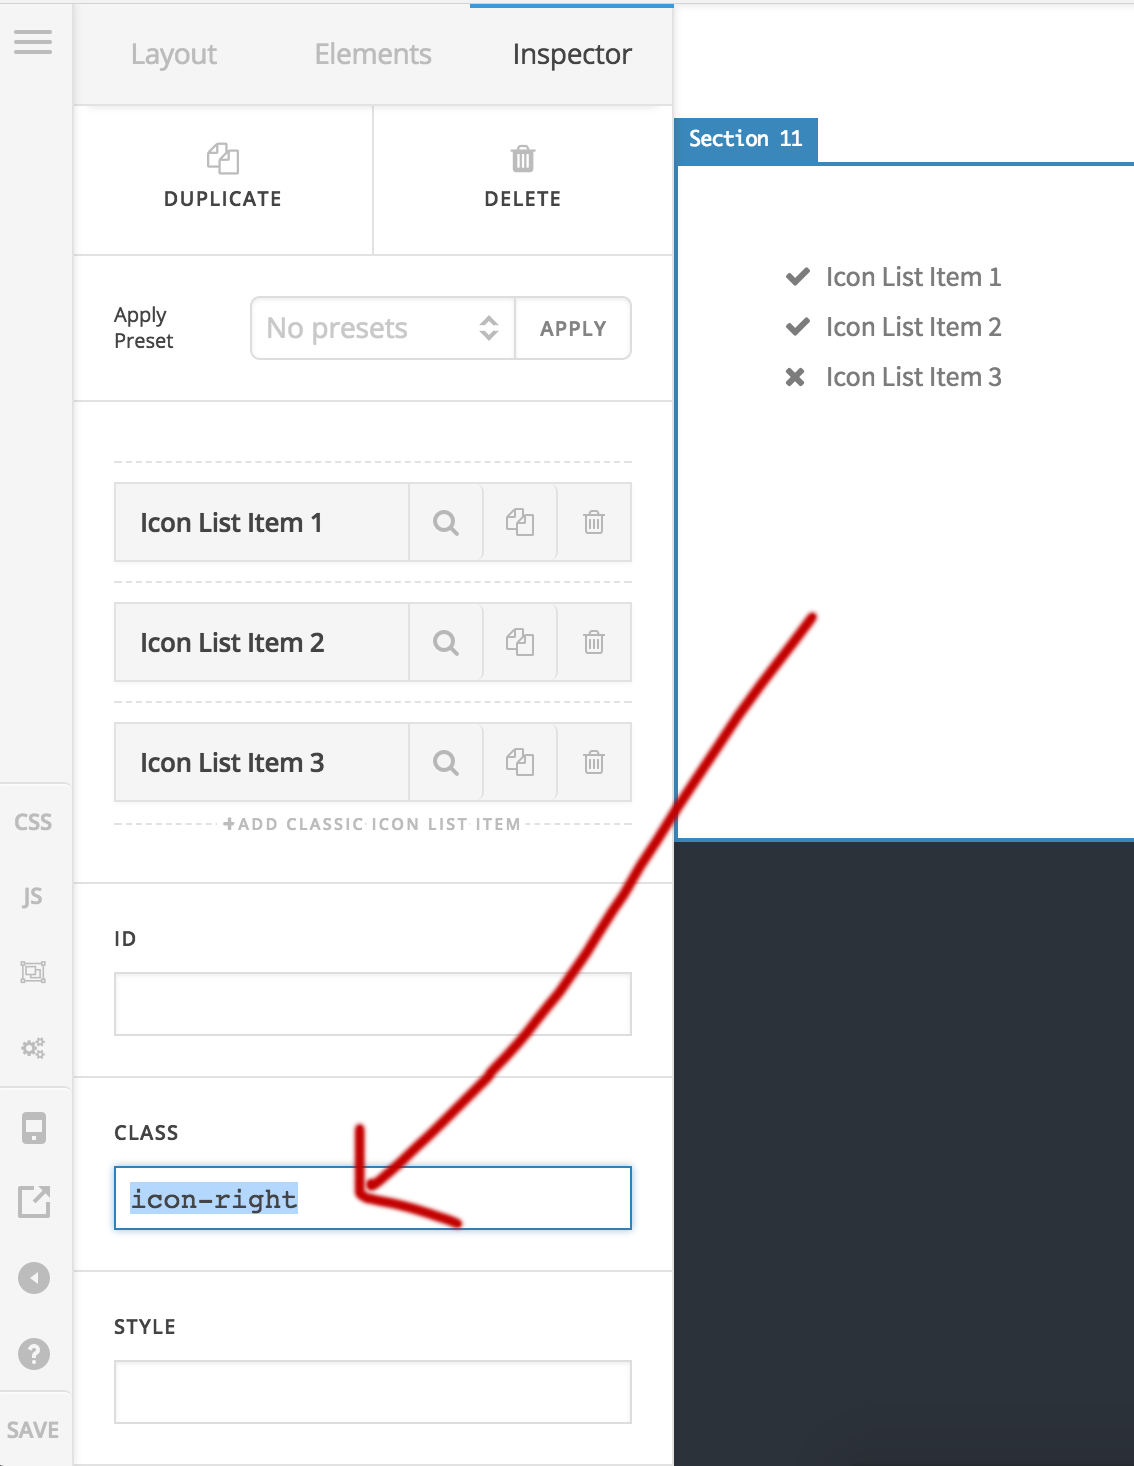This screenshot has height=1466, width=1134.
Task: Focus the Style input field
Action: (x=372, y=1392)
